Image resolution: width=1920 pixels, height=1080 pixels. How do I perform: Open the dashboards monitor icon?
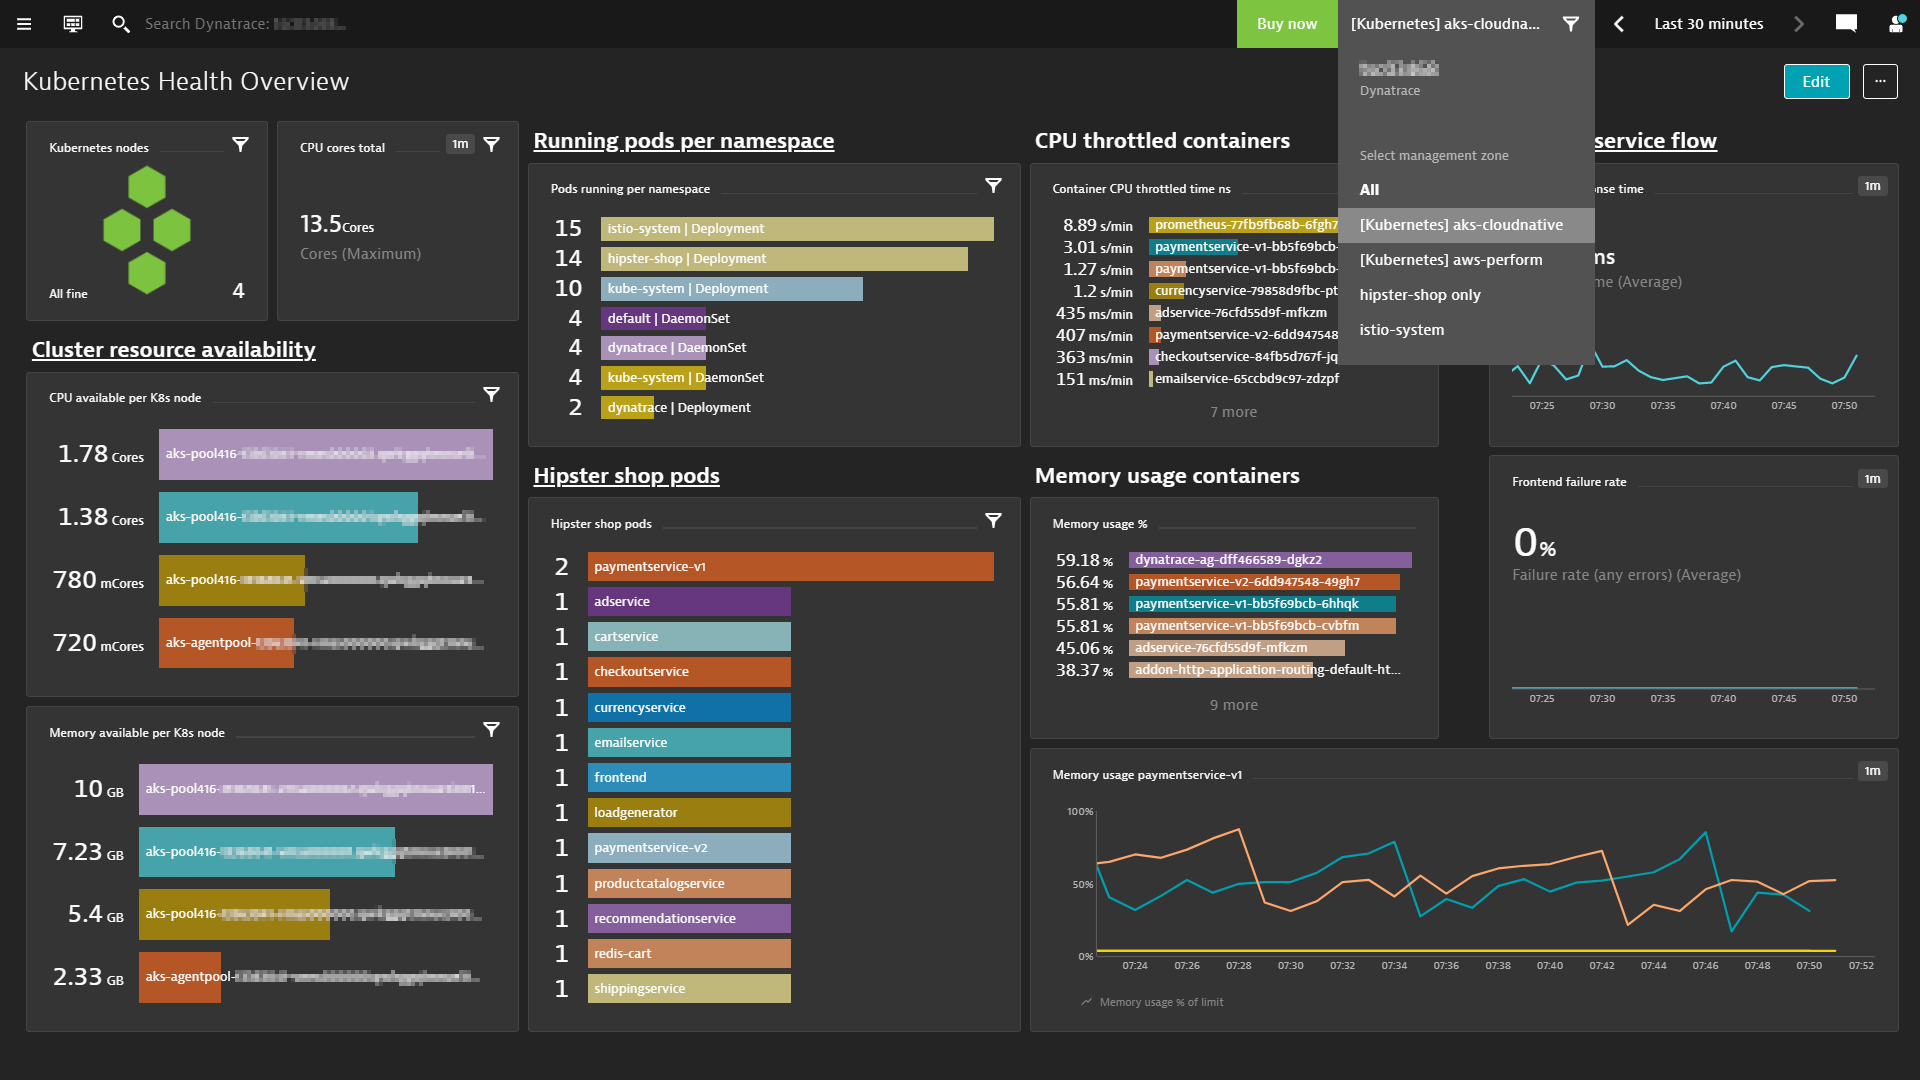click(x=73, y=24)
